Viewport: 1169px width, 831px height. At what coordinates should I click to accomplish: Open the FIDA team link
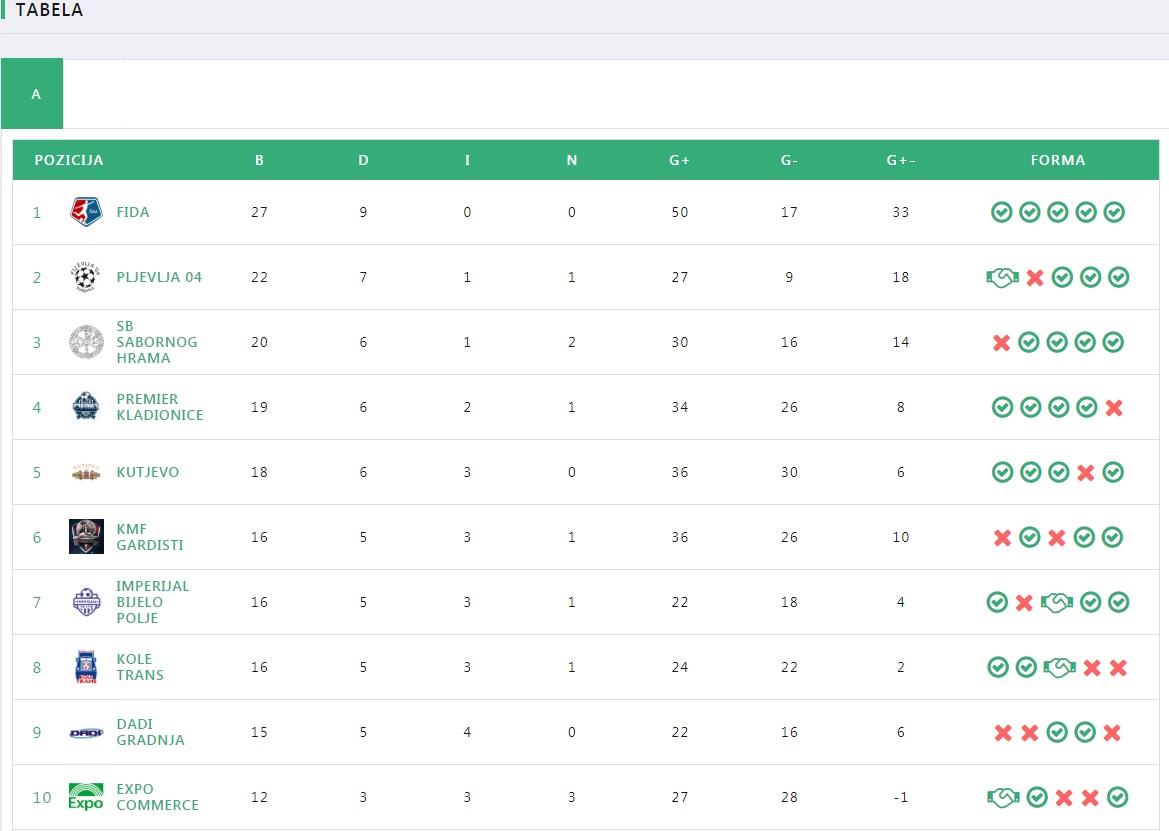pyautogui.click(x=133, y=212)
